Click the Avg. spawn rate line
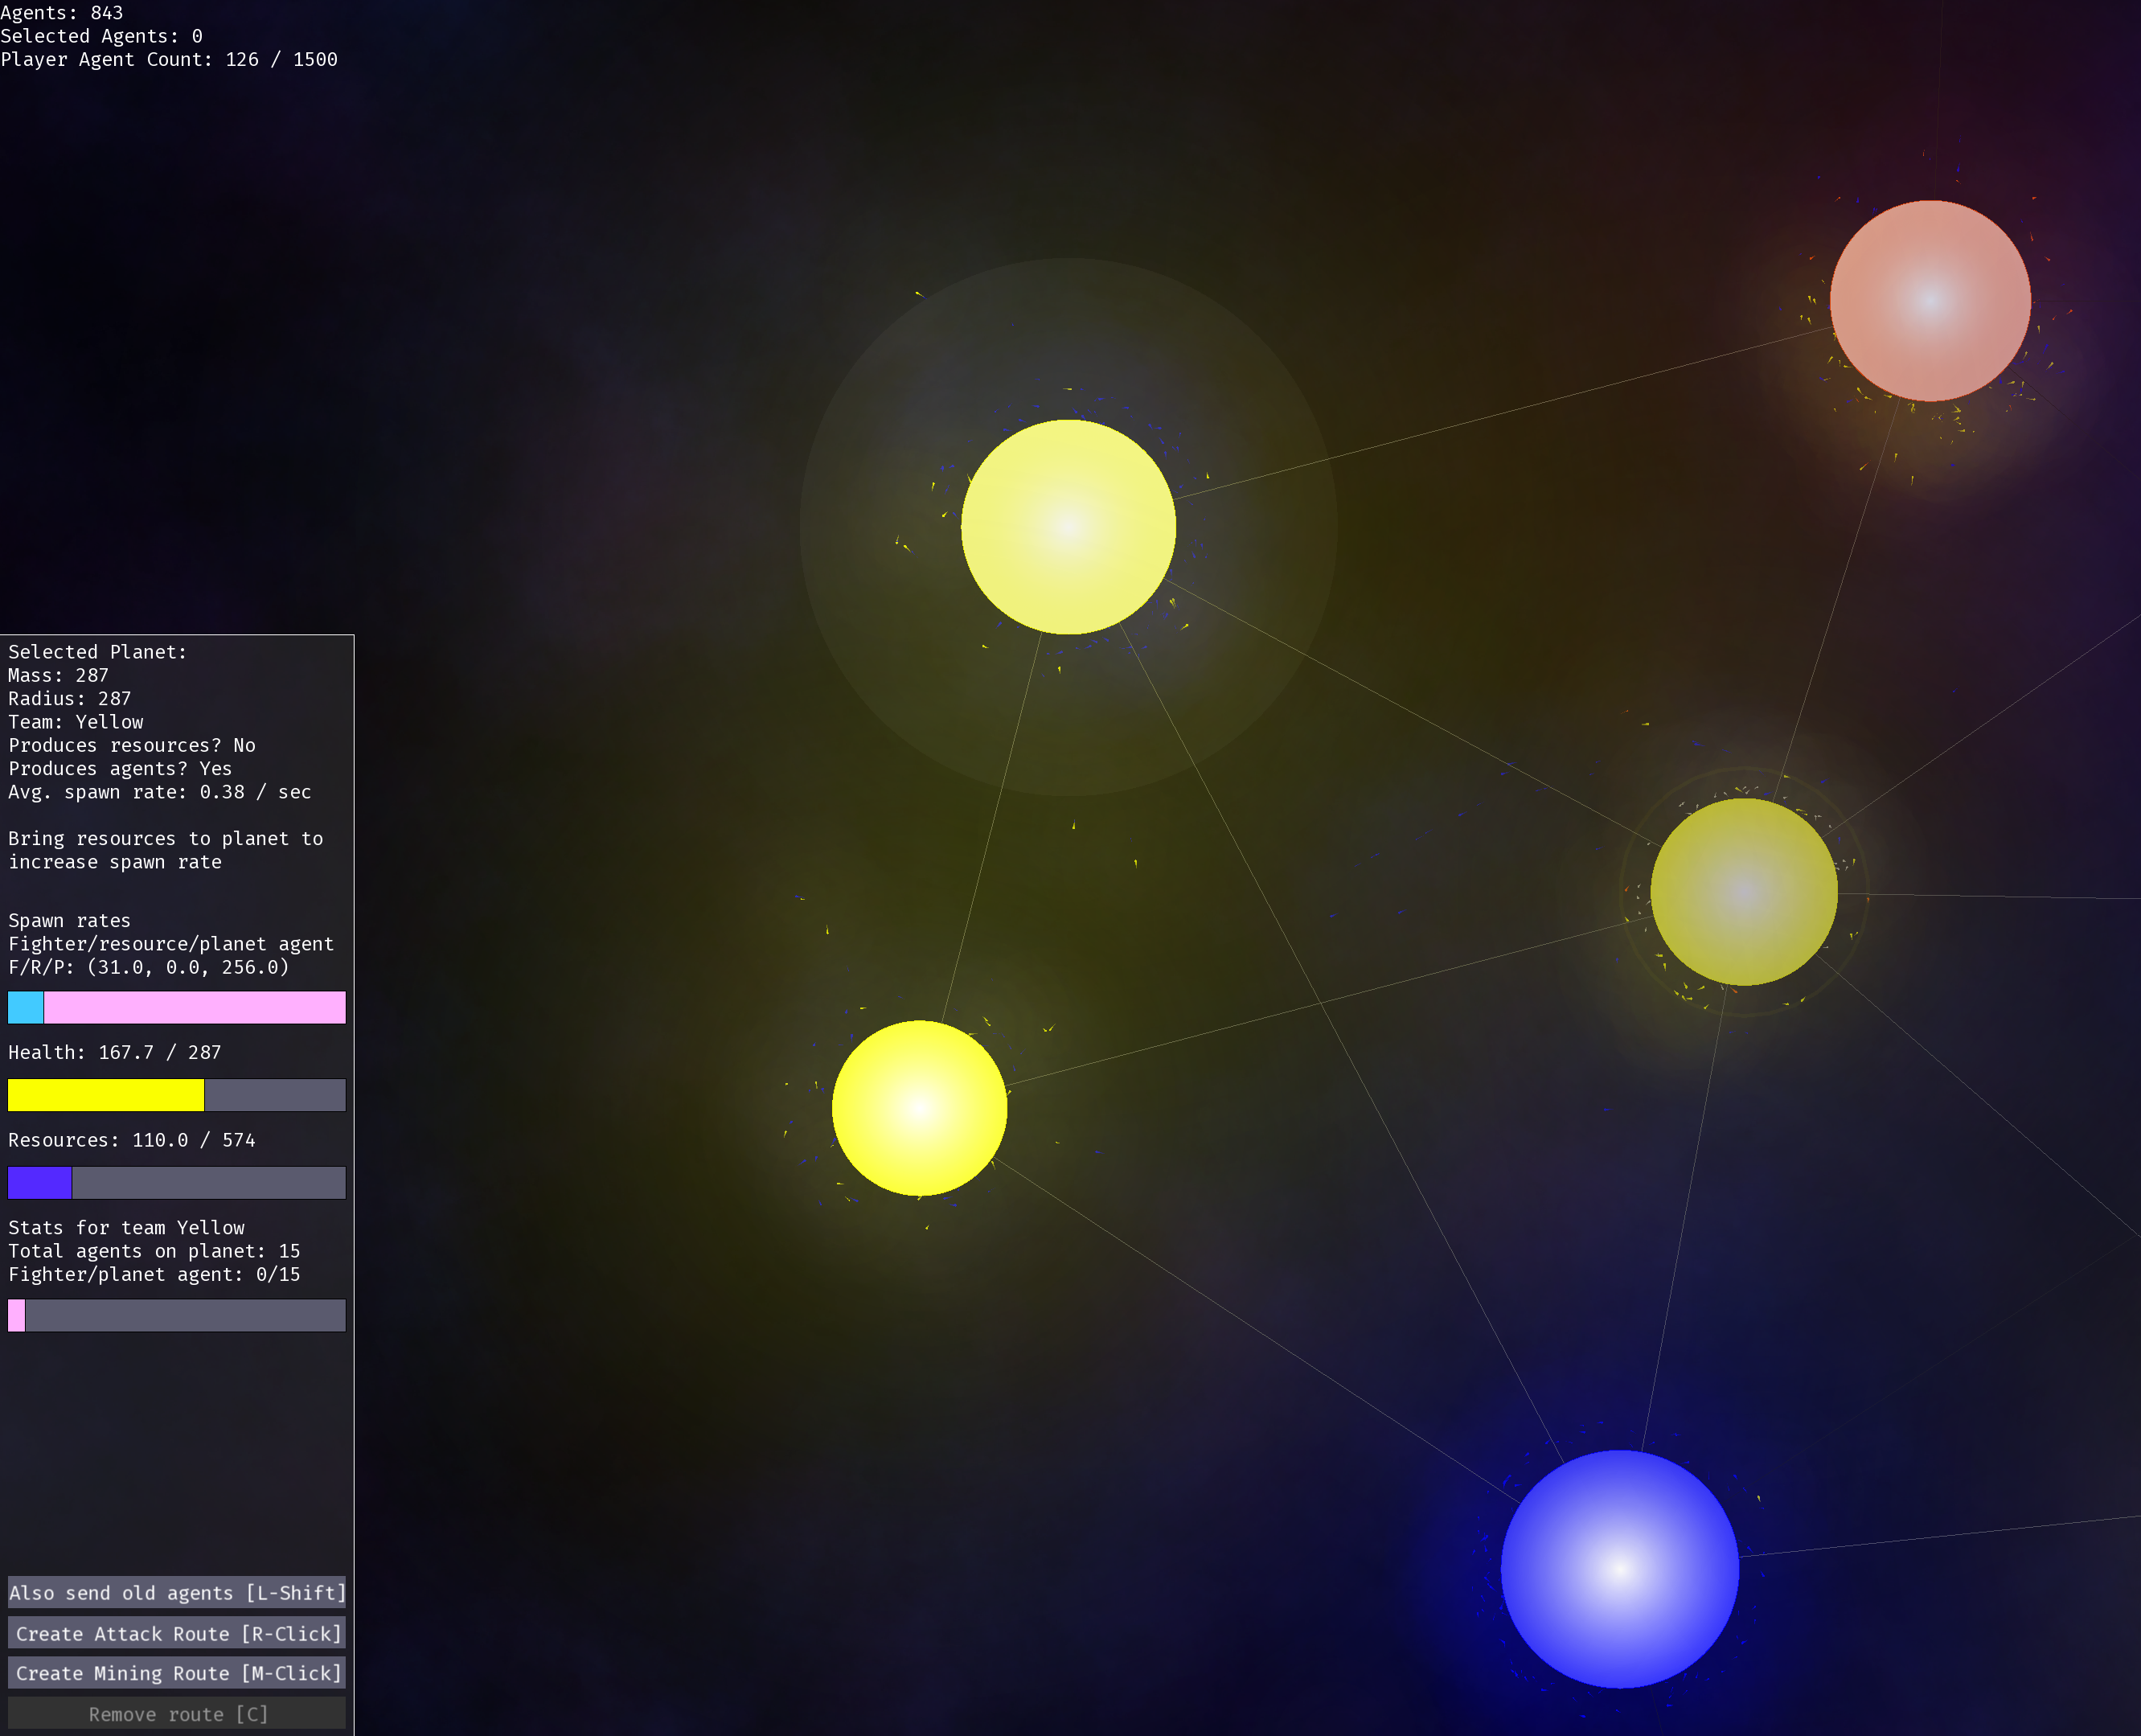 [x=160, y=792]
